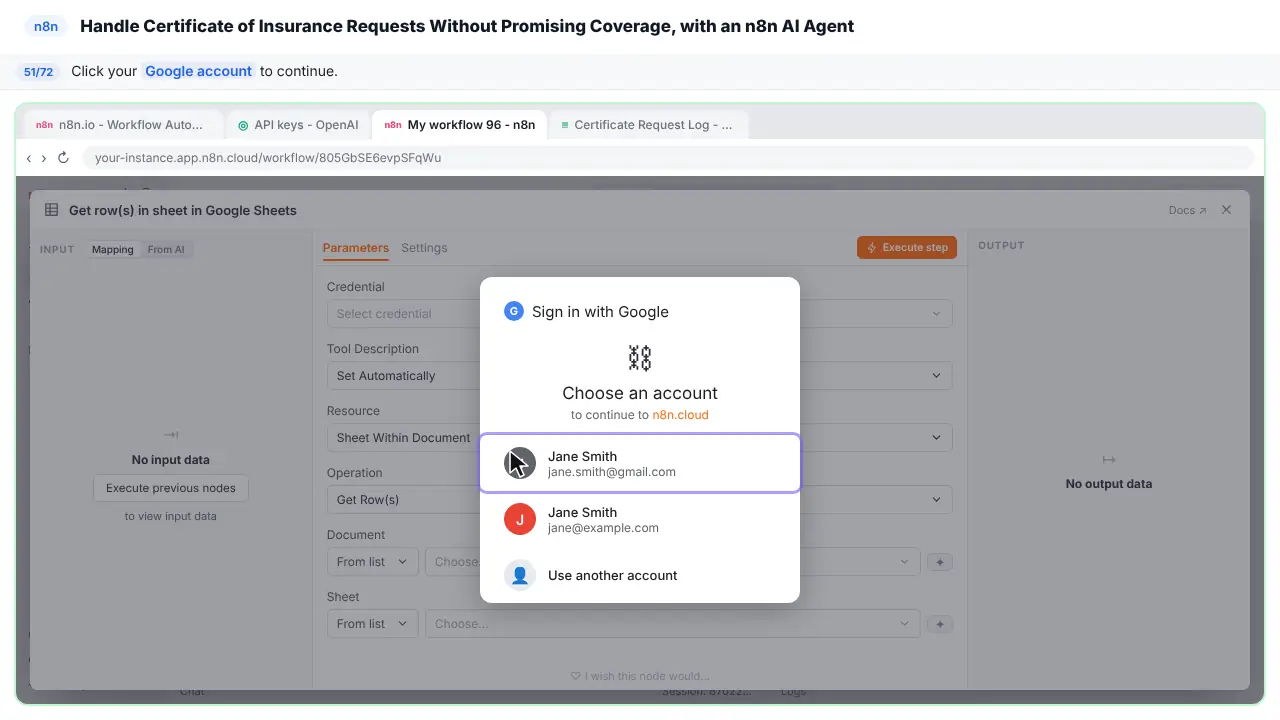Click the plus icon beside the Sheet field
The width and height of the screenshot is (1280, 720).
click(939, 624)
